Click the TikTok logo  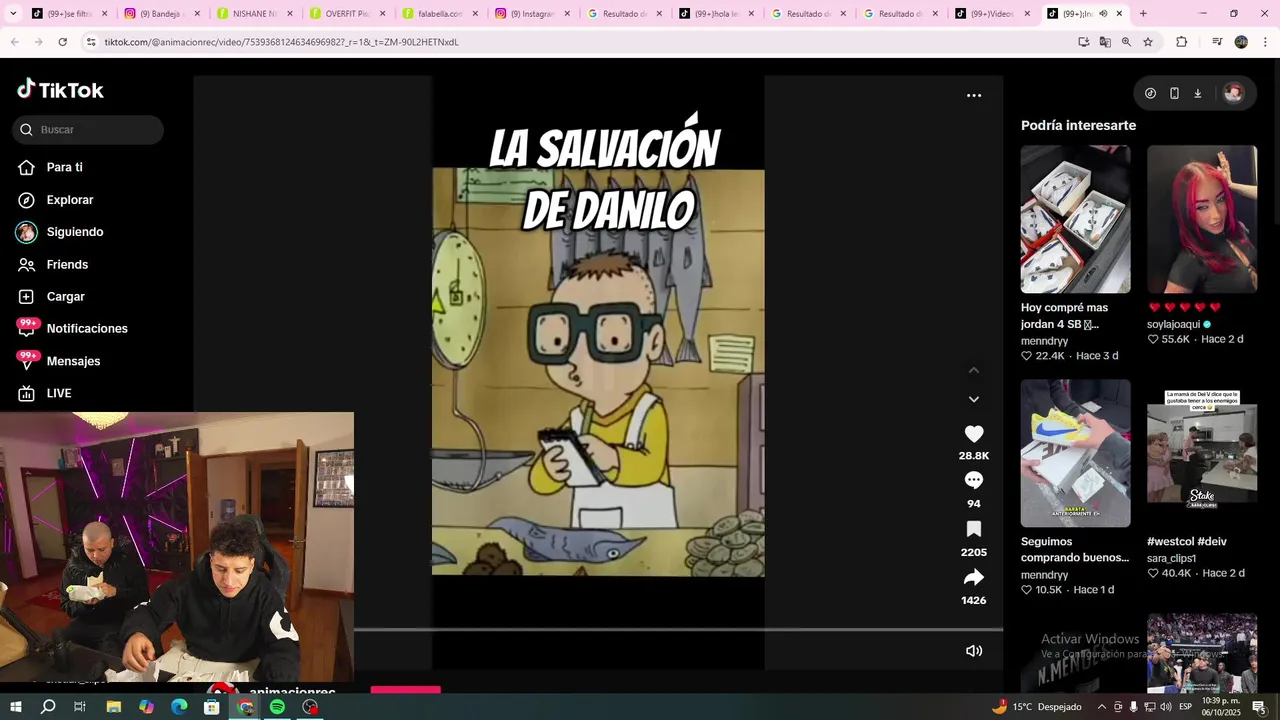(60, 90)
